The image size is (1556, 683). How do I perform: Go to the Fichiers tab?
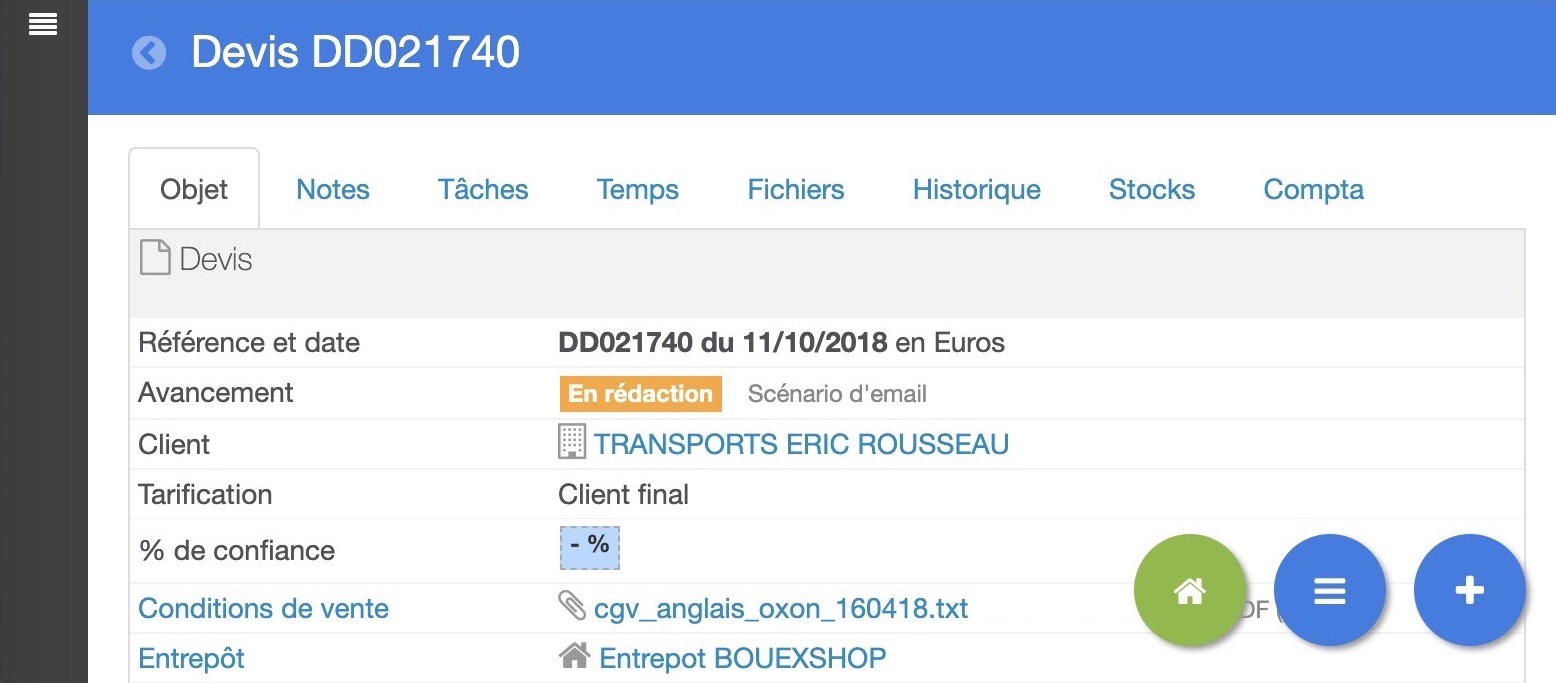pyautogui.click(x=796, y=190)
